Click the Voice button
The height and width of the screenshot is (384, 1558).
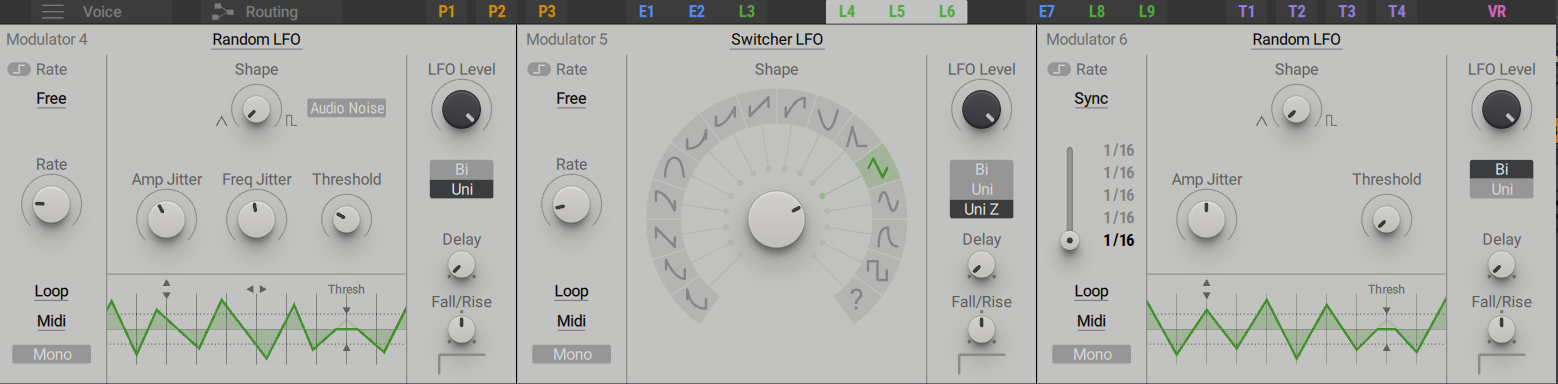point(102,12)
